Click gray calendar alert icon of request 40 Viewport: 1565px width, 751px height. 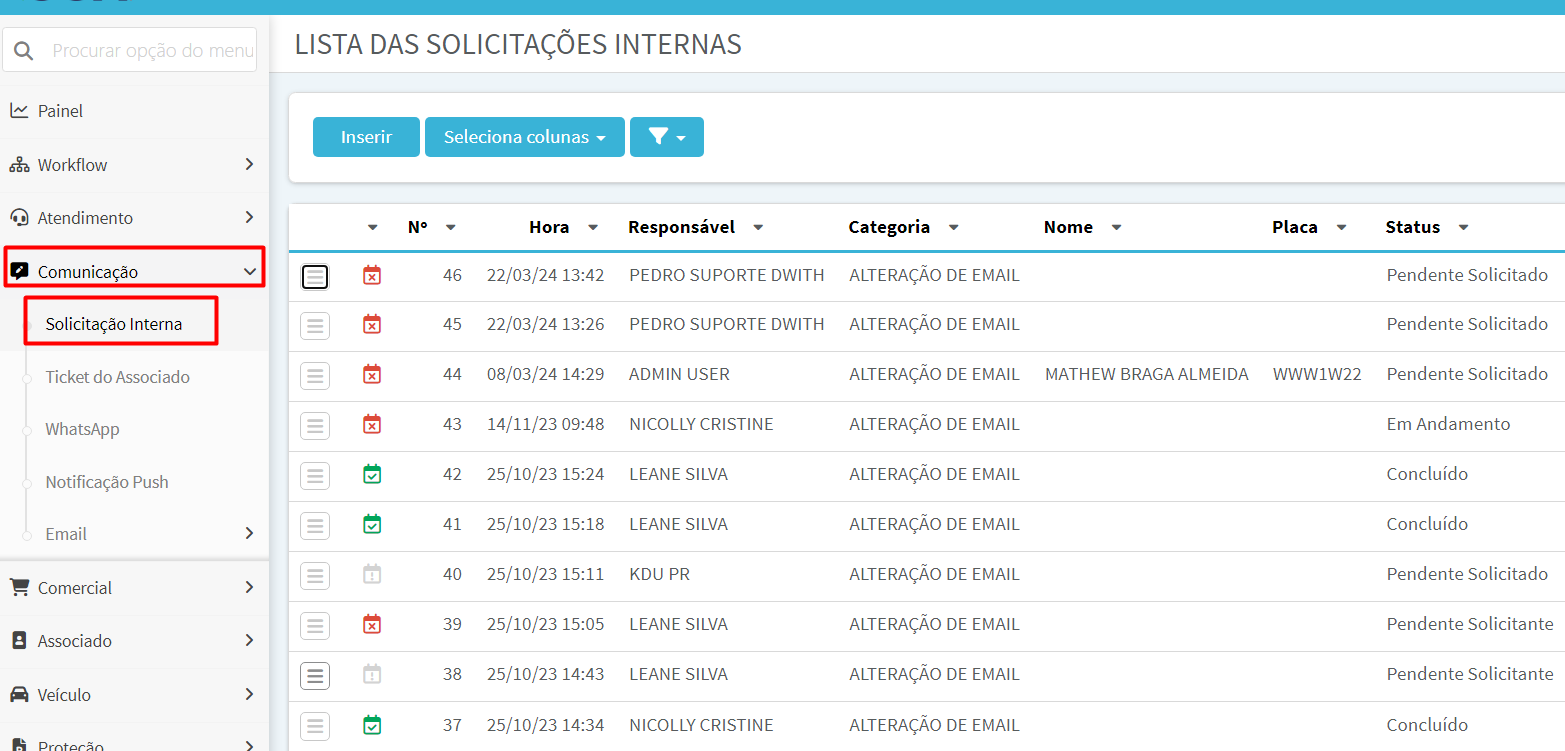tap(372, 574)
